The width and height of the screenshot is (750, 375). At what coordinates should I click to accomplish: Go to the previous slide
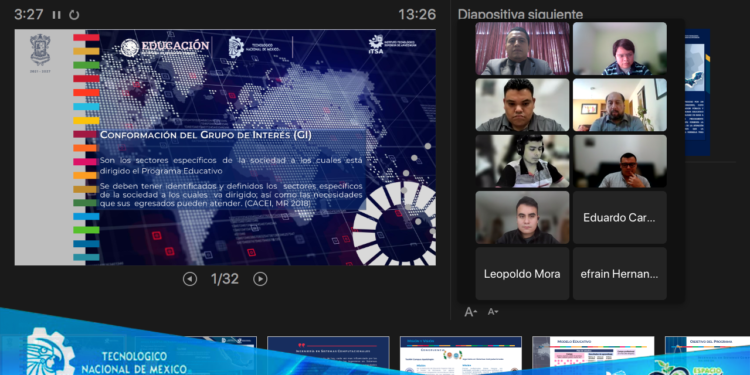(x=190, y=279)
